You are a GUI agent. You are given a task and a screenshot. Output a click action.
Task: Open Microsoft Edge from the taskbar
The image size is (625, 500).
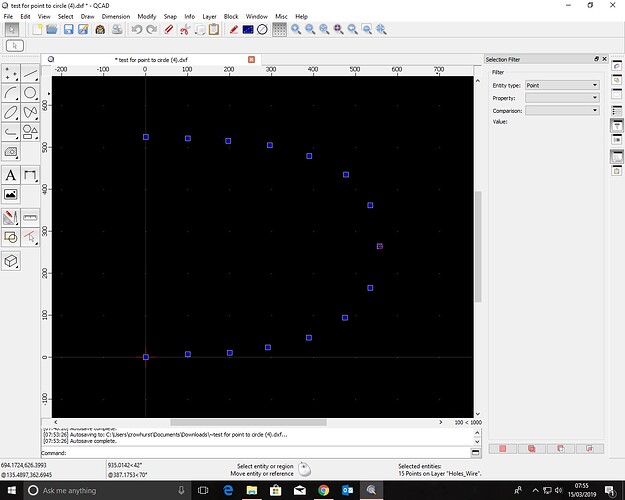click(228, 490)
